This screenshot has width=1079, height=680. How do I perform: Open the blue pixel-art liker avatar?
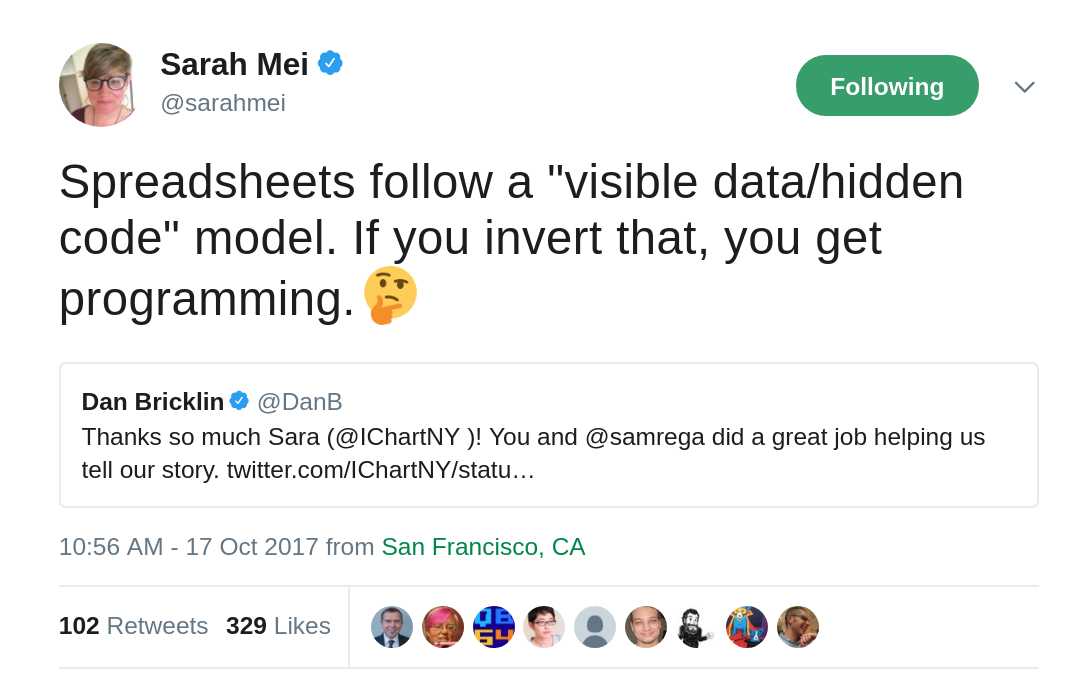[x=494, y=627]
